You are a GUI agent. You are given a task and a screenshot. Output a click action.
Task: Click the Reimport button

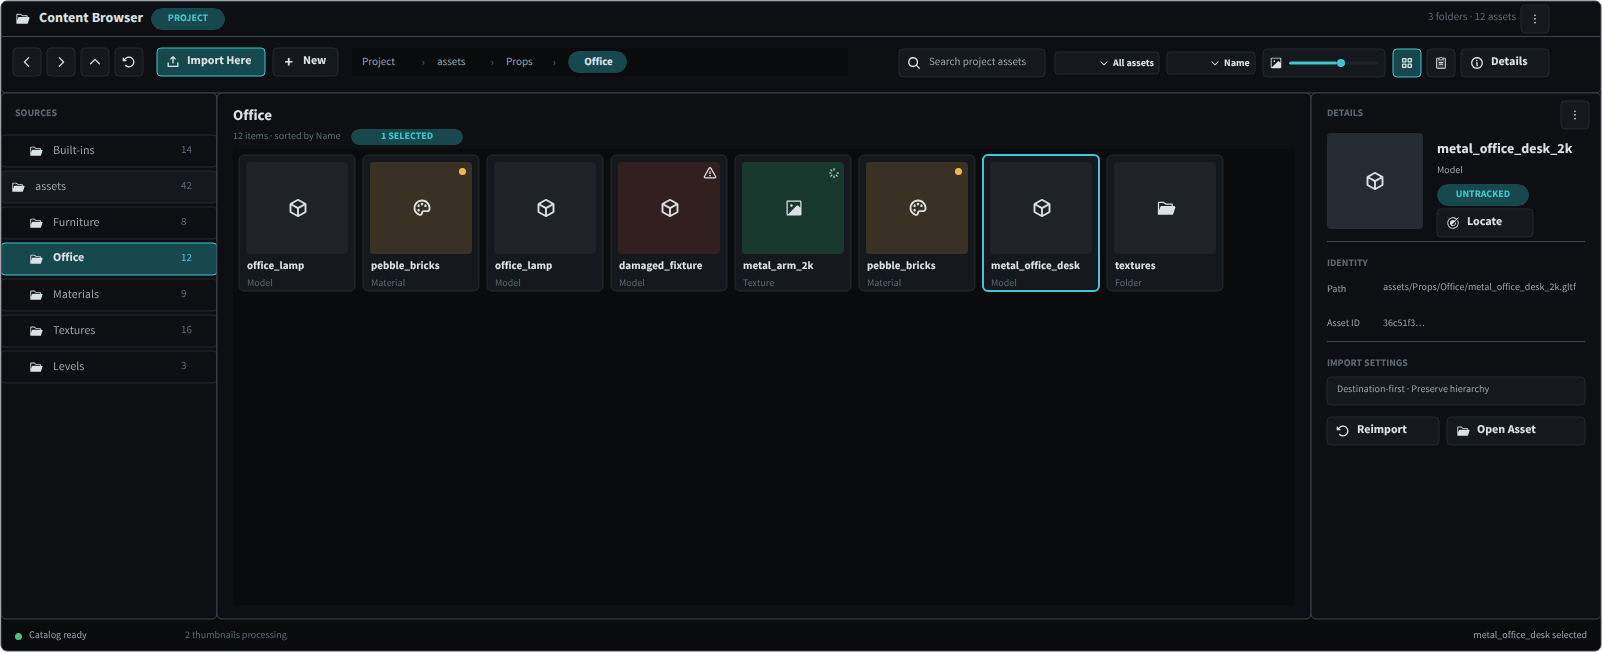point(1383,431)
